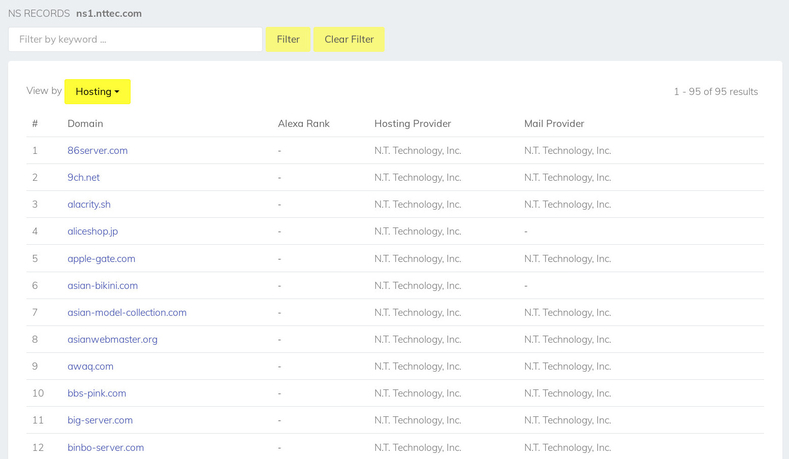The width and height of the screenshot is (789, 459).
Task: Open the bbs-pink.com domain link
Action: pos(97,393)
